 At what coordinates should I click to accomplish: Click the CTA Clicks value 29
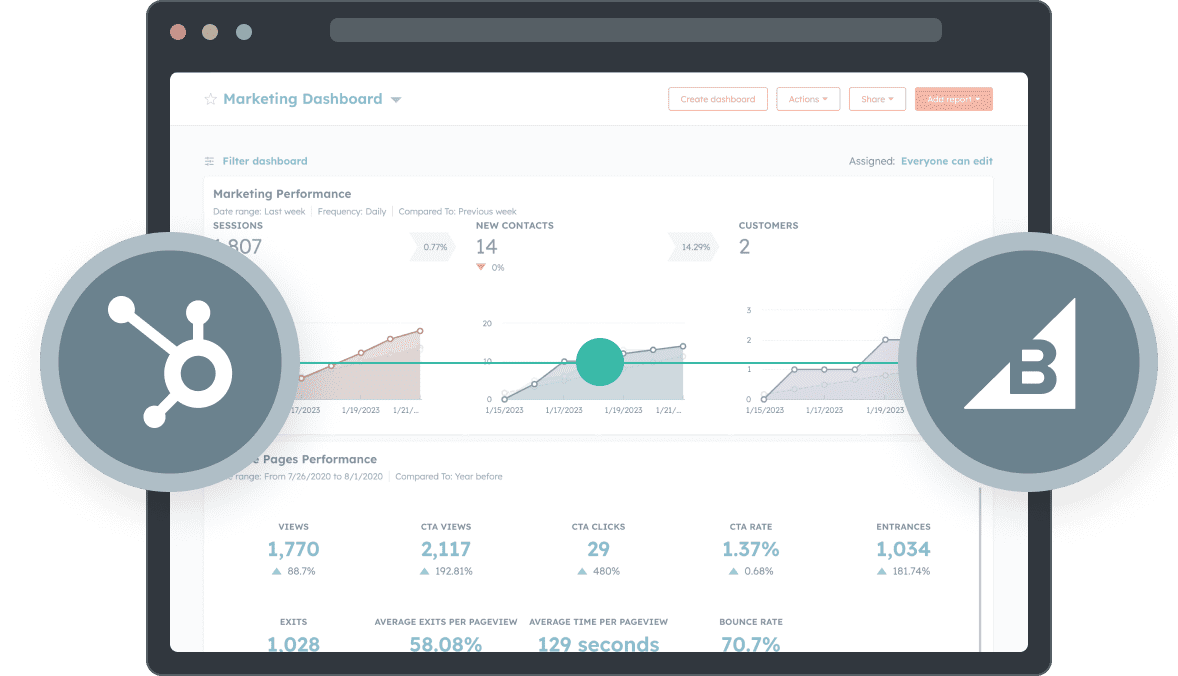click(598, 549)
